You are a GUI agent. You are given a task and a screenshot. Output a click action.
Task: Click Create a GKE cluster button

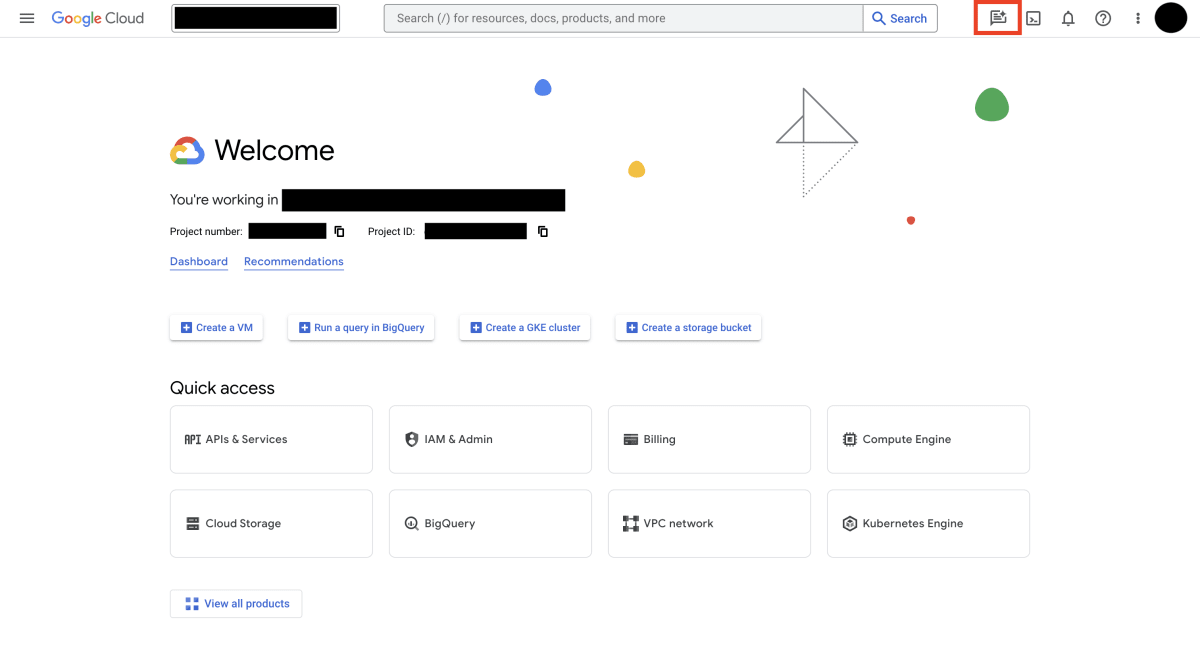(525, 327)
